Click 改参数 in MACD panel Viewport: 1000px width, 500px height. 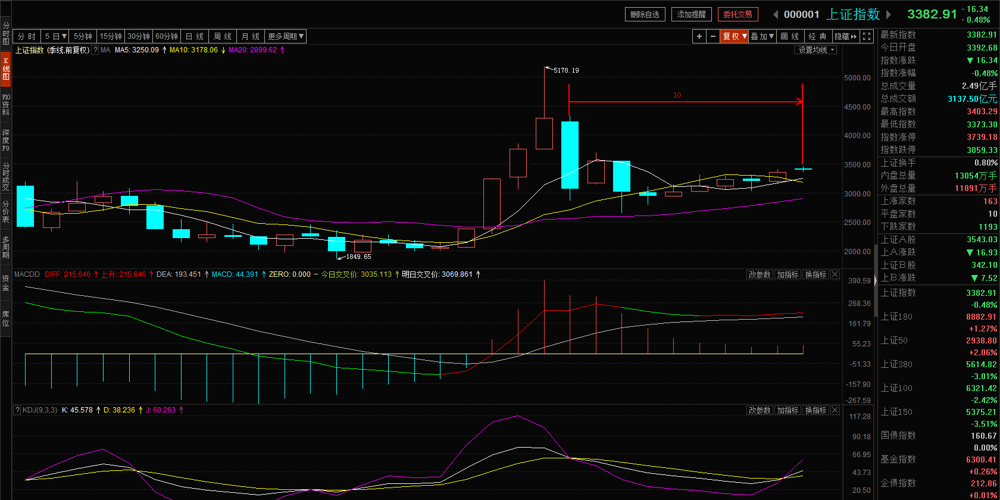pos(759,273)
